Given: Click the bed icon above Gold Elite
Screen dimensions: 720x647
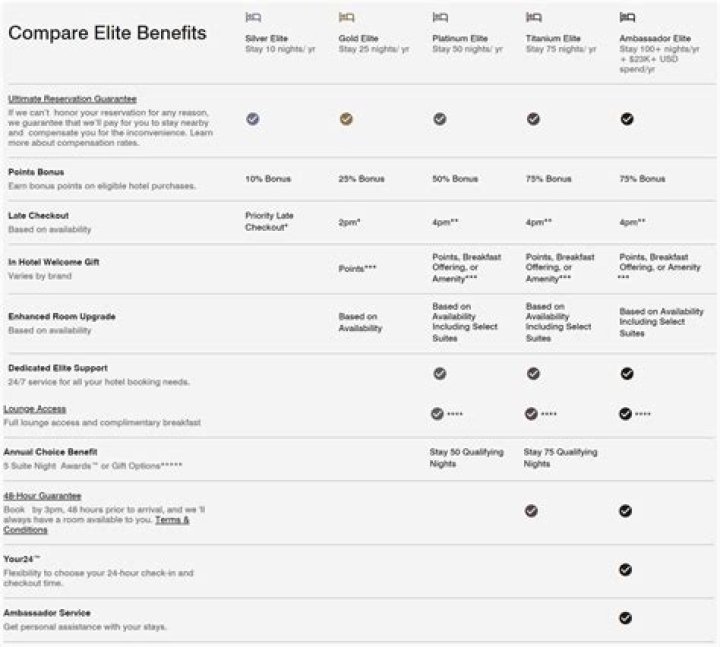Looking at the screenshot, I should (347, 17).
